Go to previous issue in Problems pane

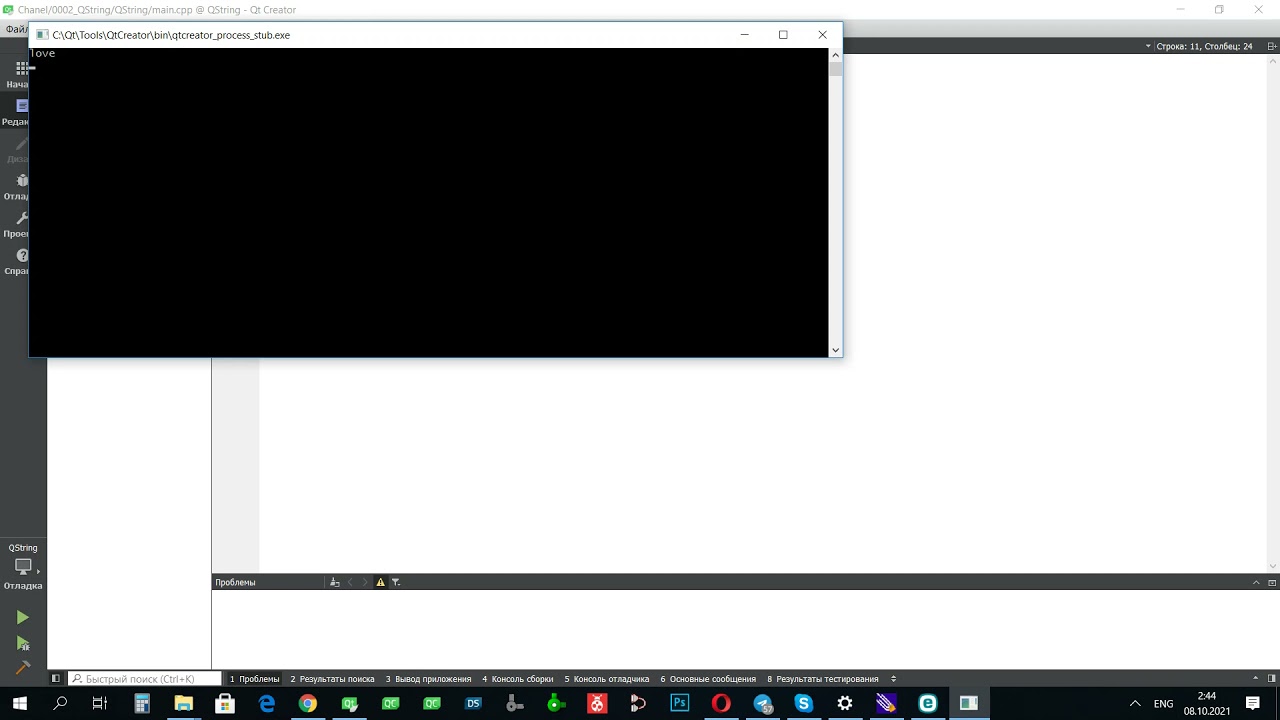click(350, 582)
